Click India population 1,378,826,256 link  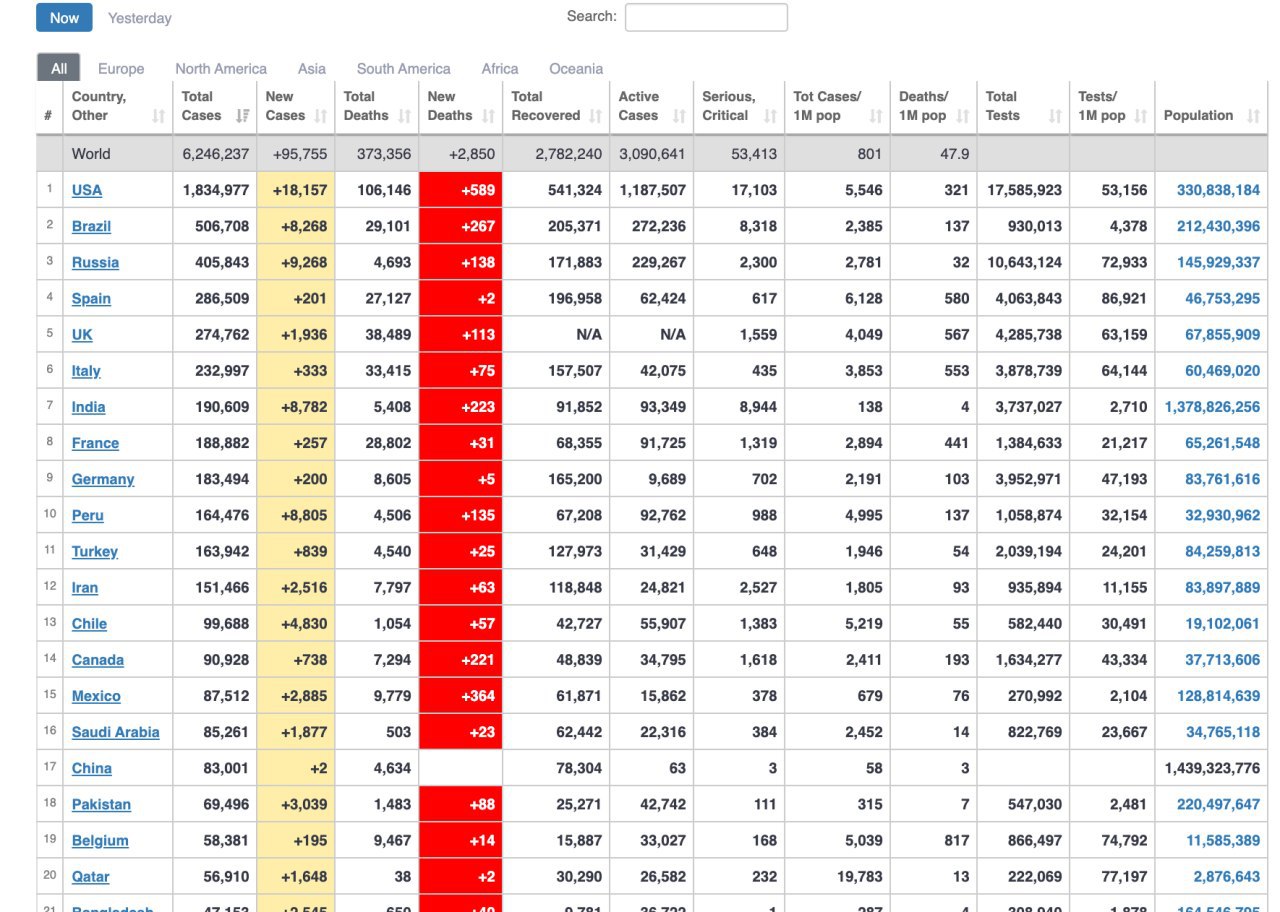[1212, 407]
